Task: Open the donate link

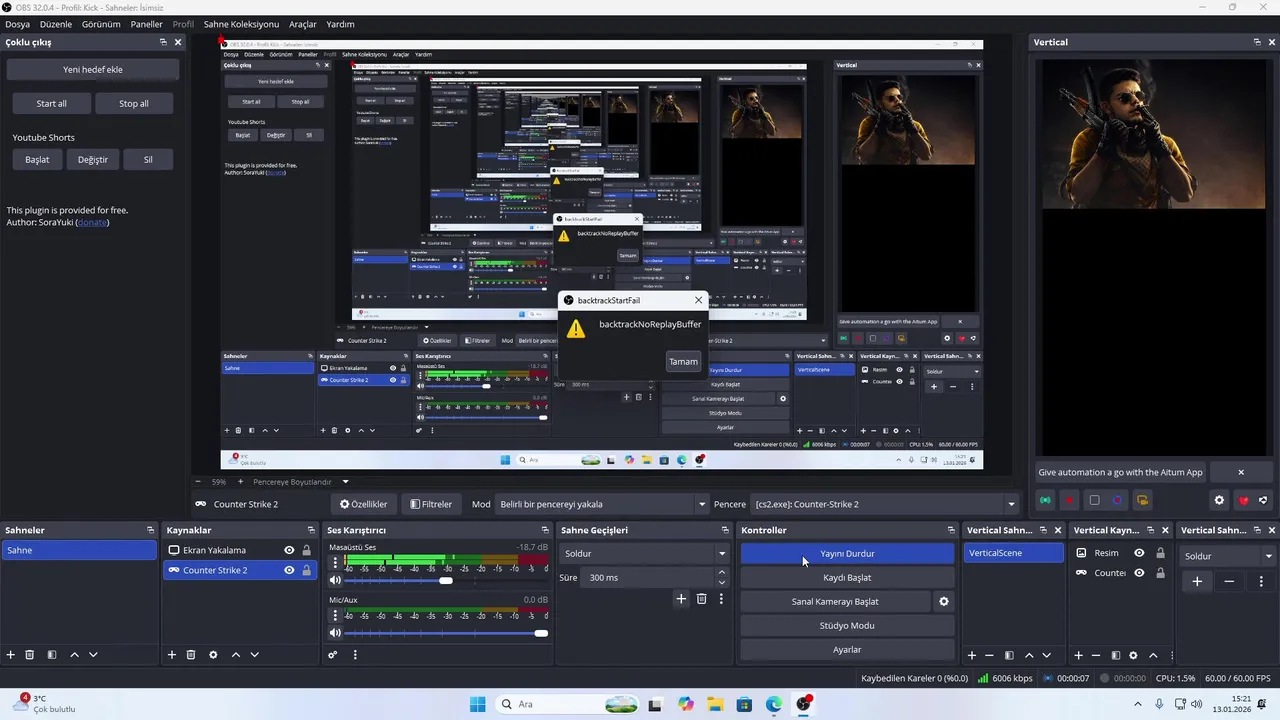Action: tap(92, 222)
